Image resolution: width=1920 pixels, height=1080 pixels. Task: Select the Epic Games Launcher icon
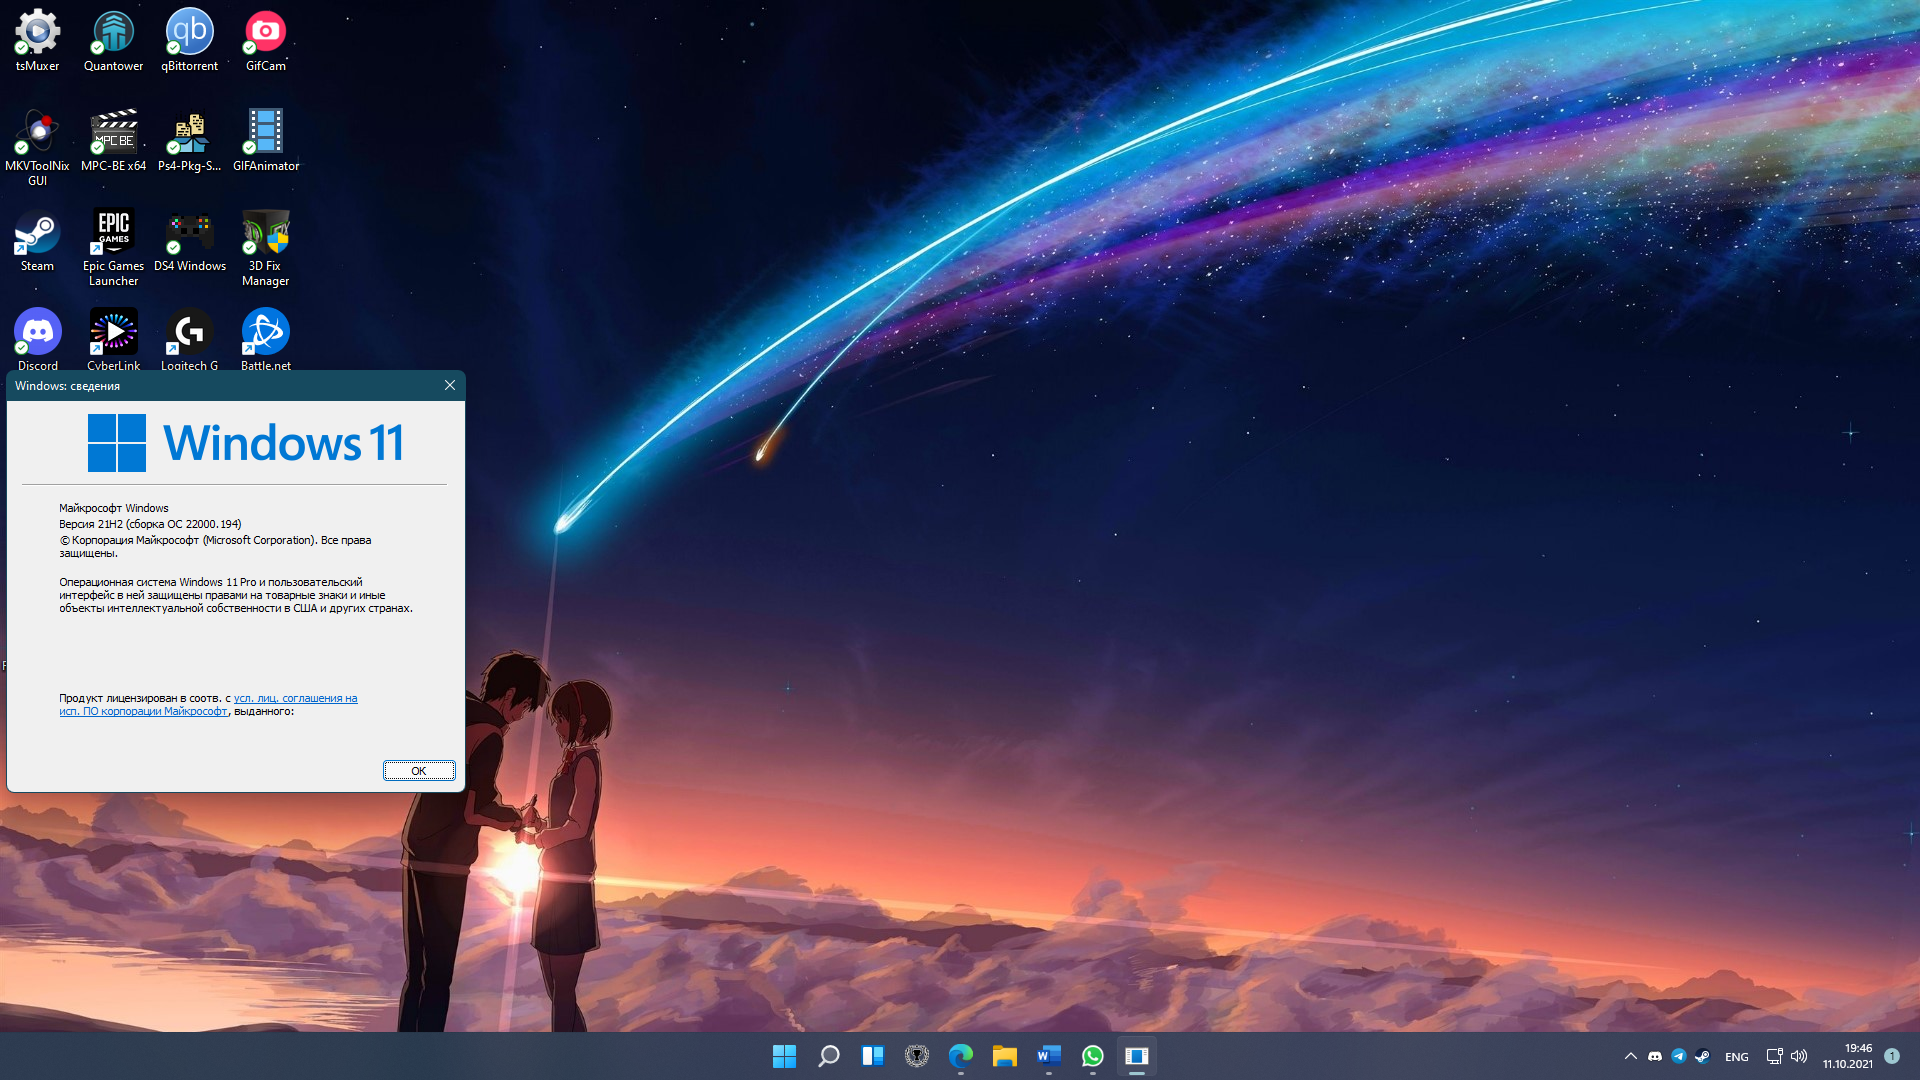[113, 247]
